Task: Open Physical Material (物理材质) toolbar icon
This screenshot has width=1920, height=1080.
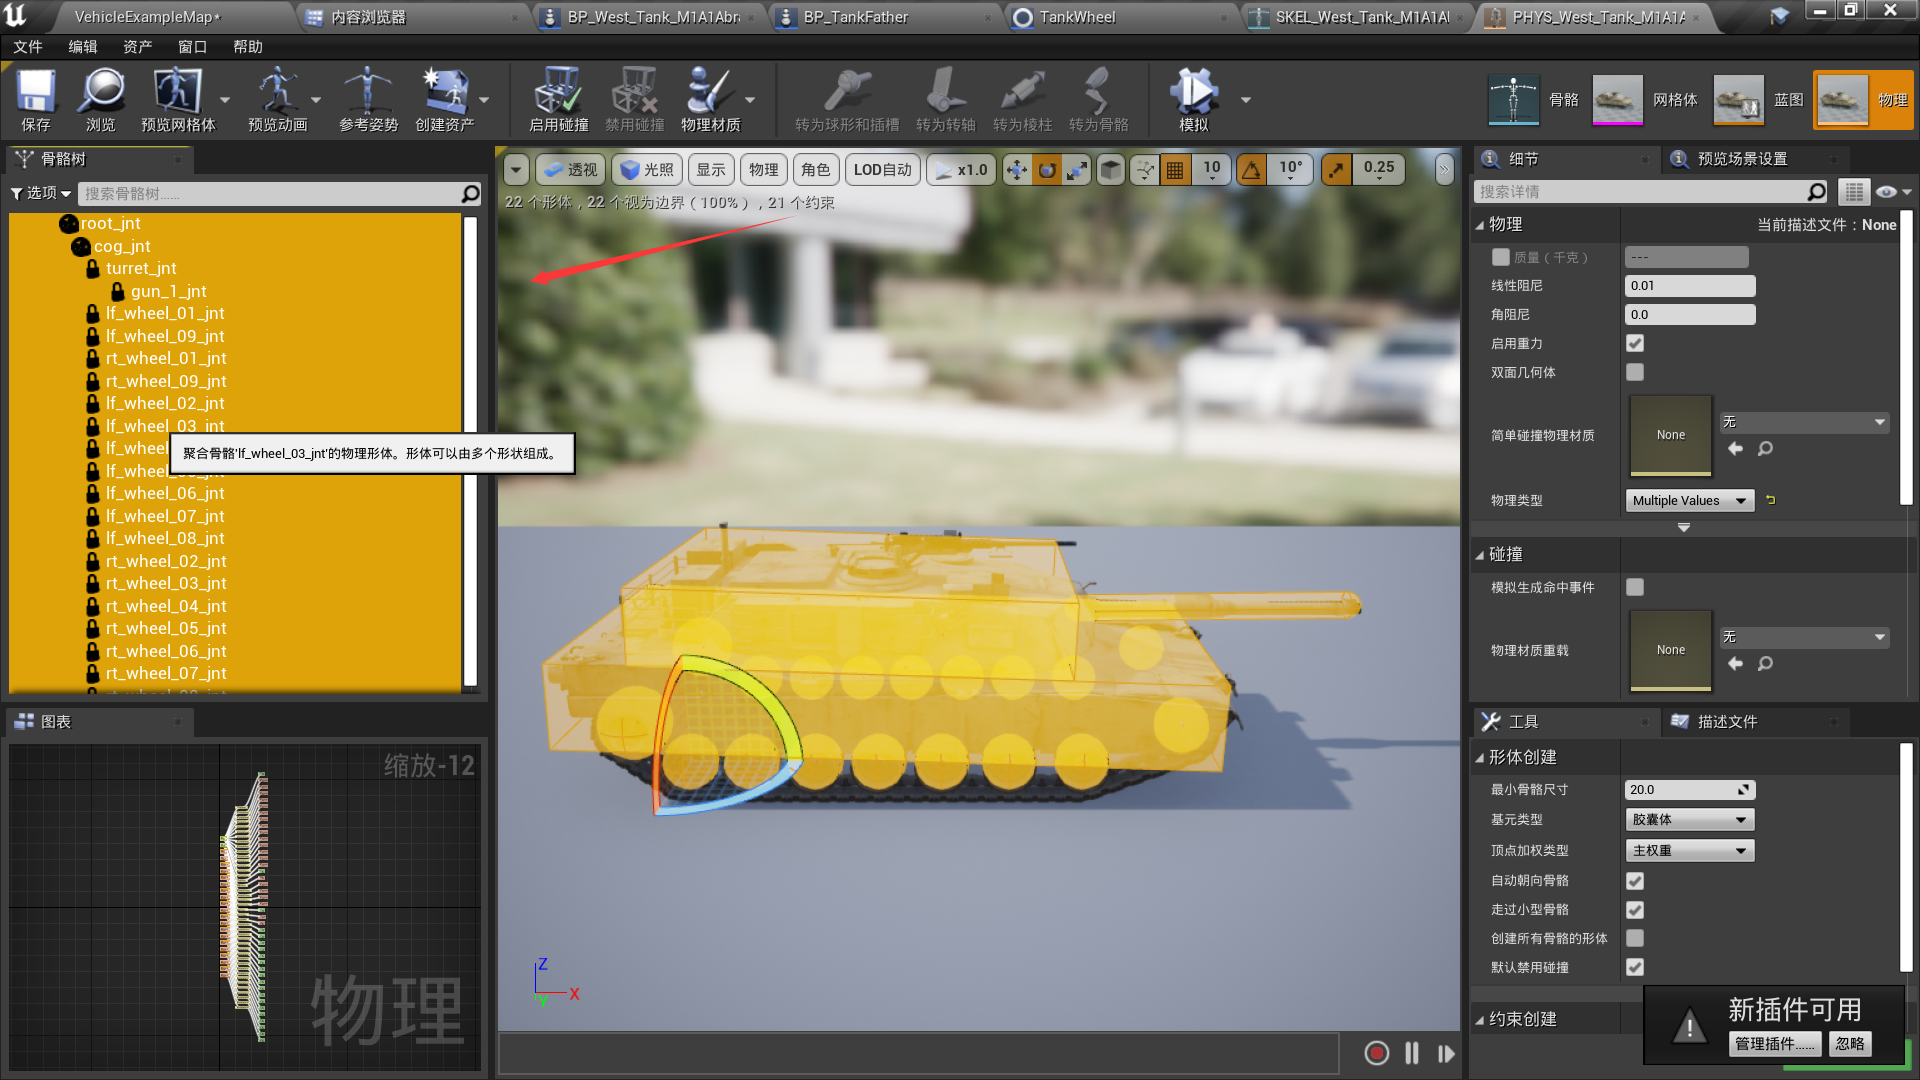Action: click(709, 93)
